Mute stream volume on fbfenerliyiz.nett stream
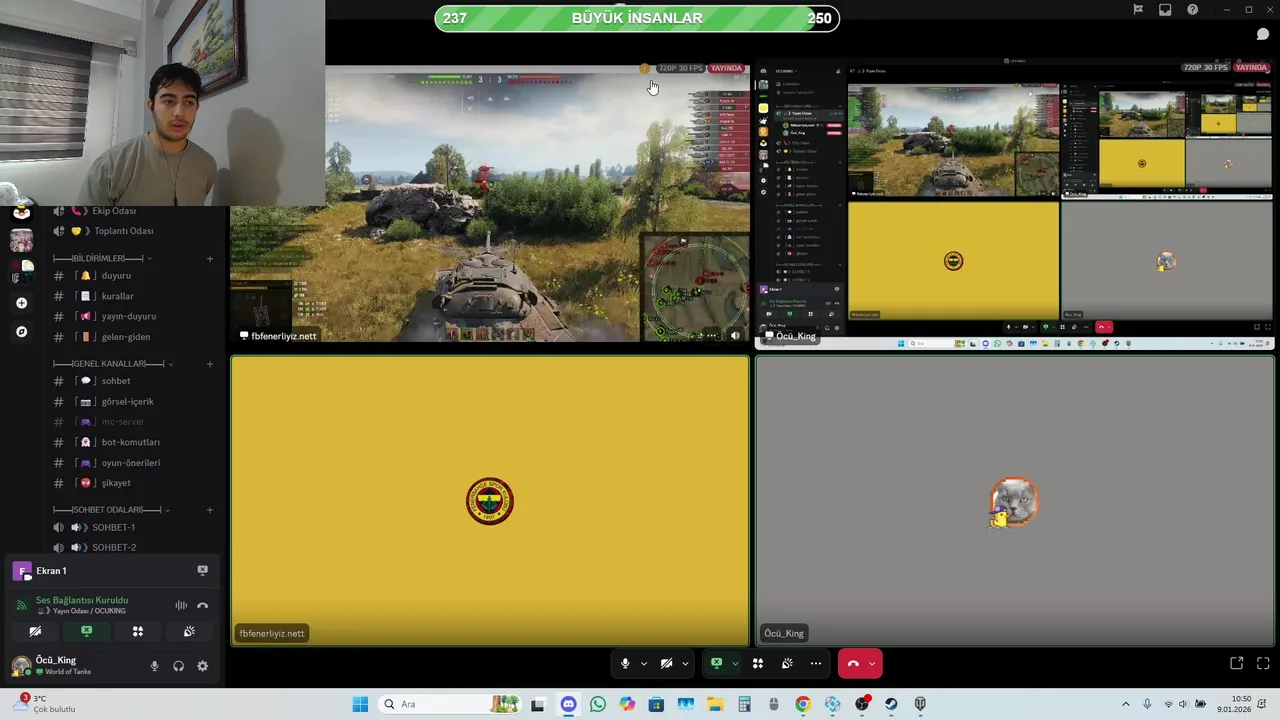1280x720 pixels. 735,336
